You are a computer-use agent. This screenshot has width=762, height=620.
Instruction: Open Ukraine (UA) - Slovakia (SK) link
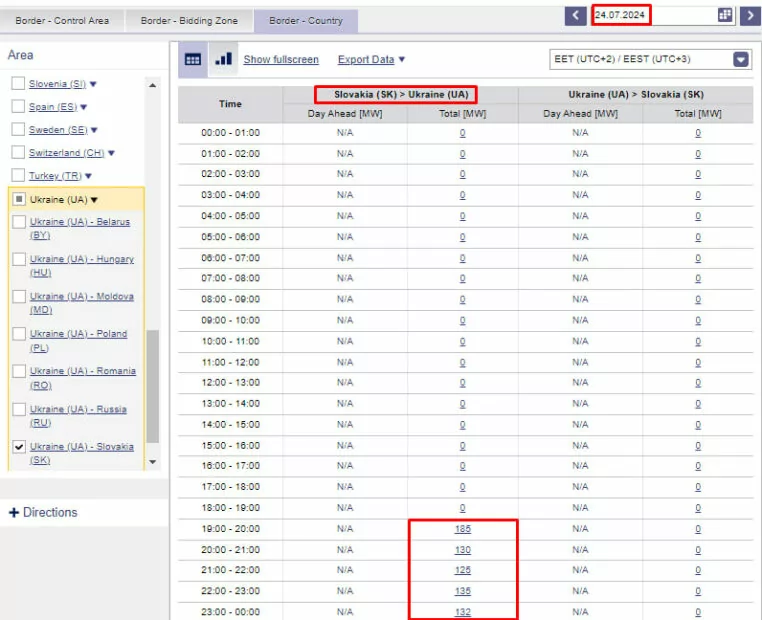click(x=82, y=453)
